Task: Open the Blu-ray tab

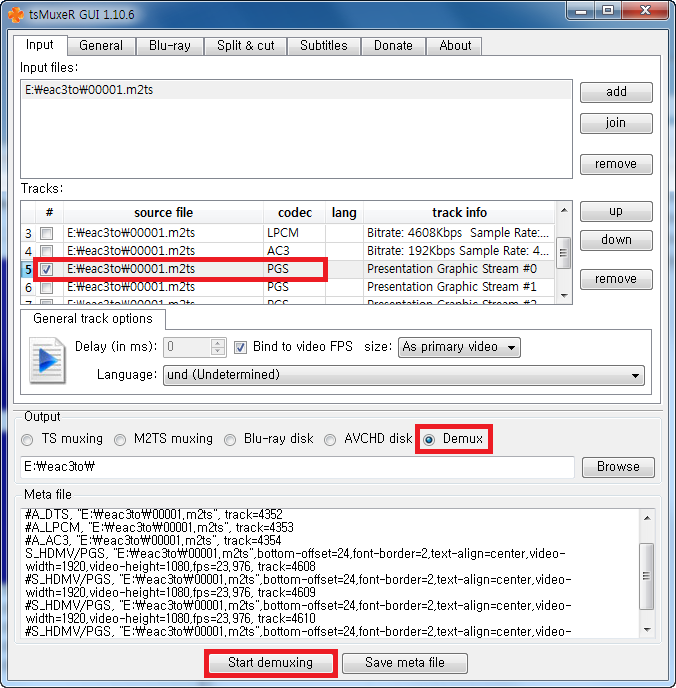Action: click(x=170, y=46)
